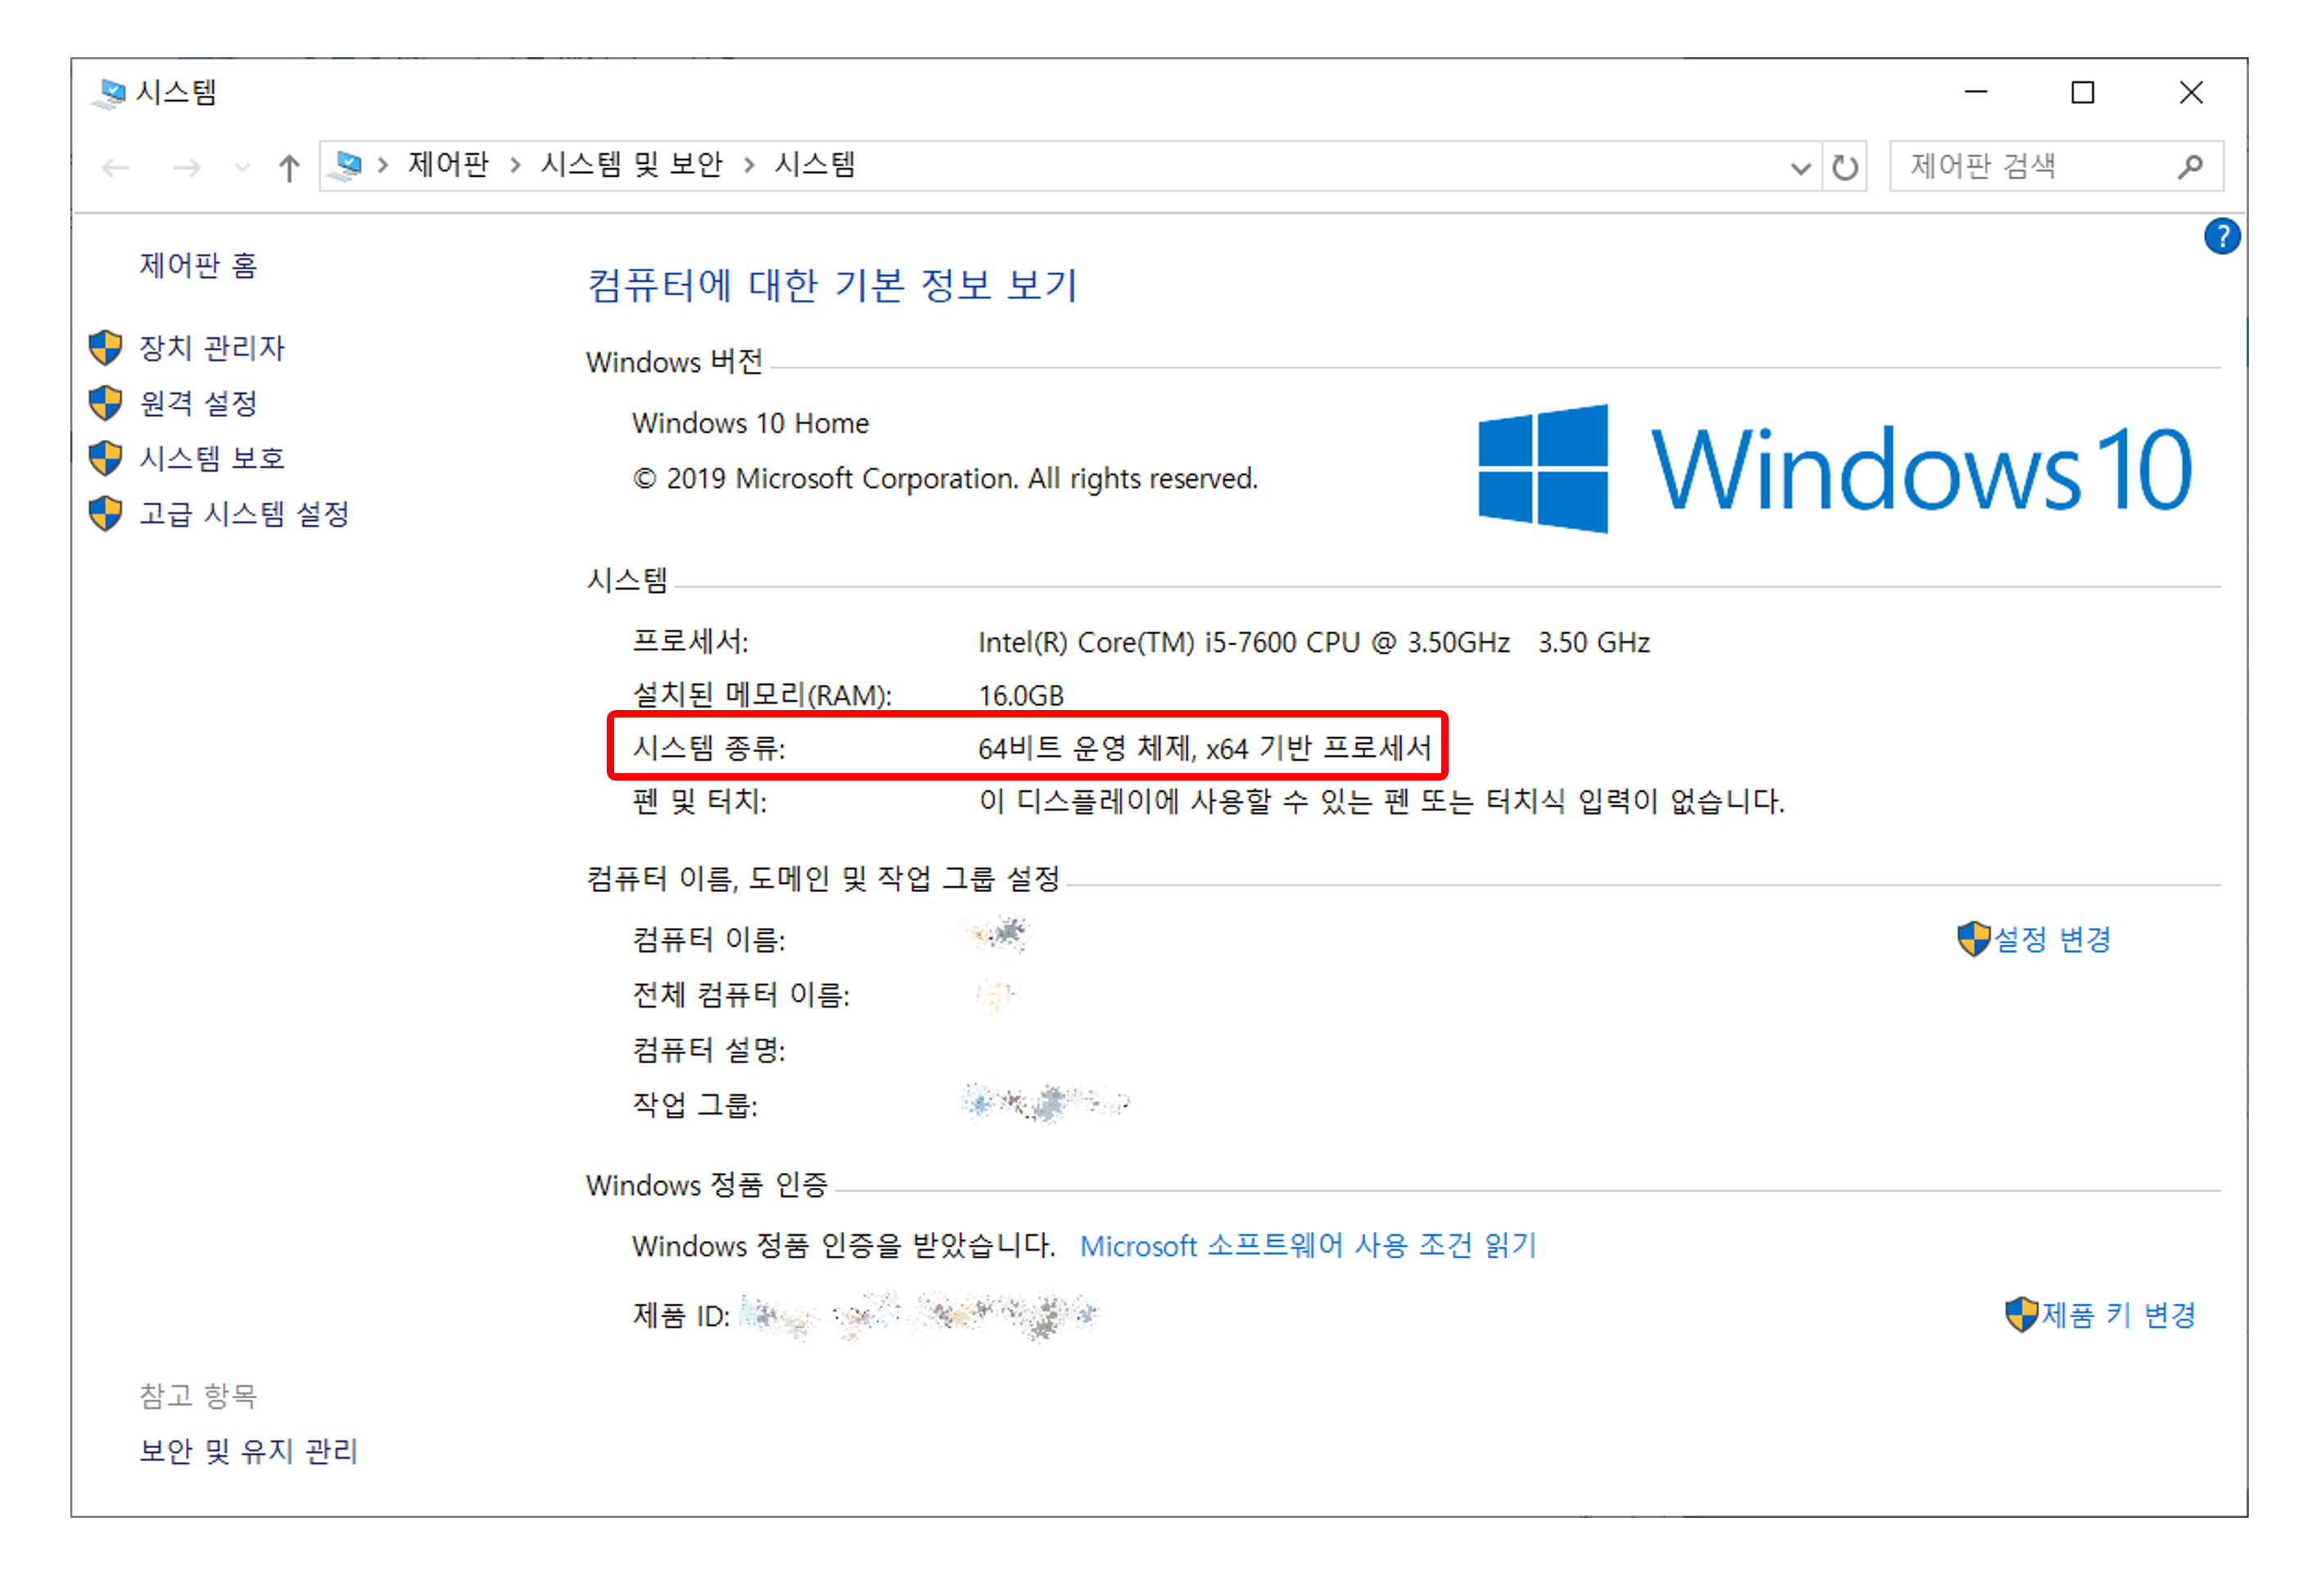Click the 설치된 메모리(RAM): label
Viewport: 2324px width, 1589px height.
762,694
